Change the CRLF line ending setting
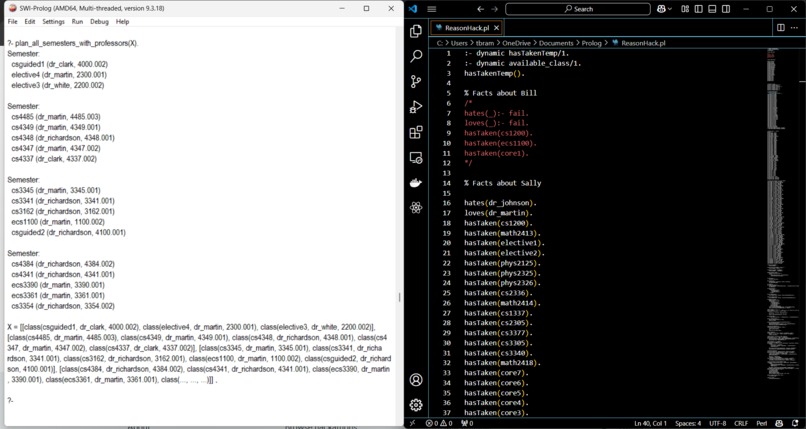The width and height of the screenshot is (806, 429). 741,423
